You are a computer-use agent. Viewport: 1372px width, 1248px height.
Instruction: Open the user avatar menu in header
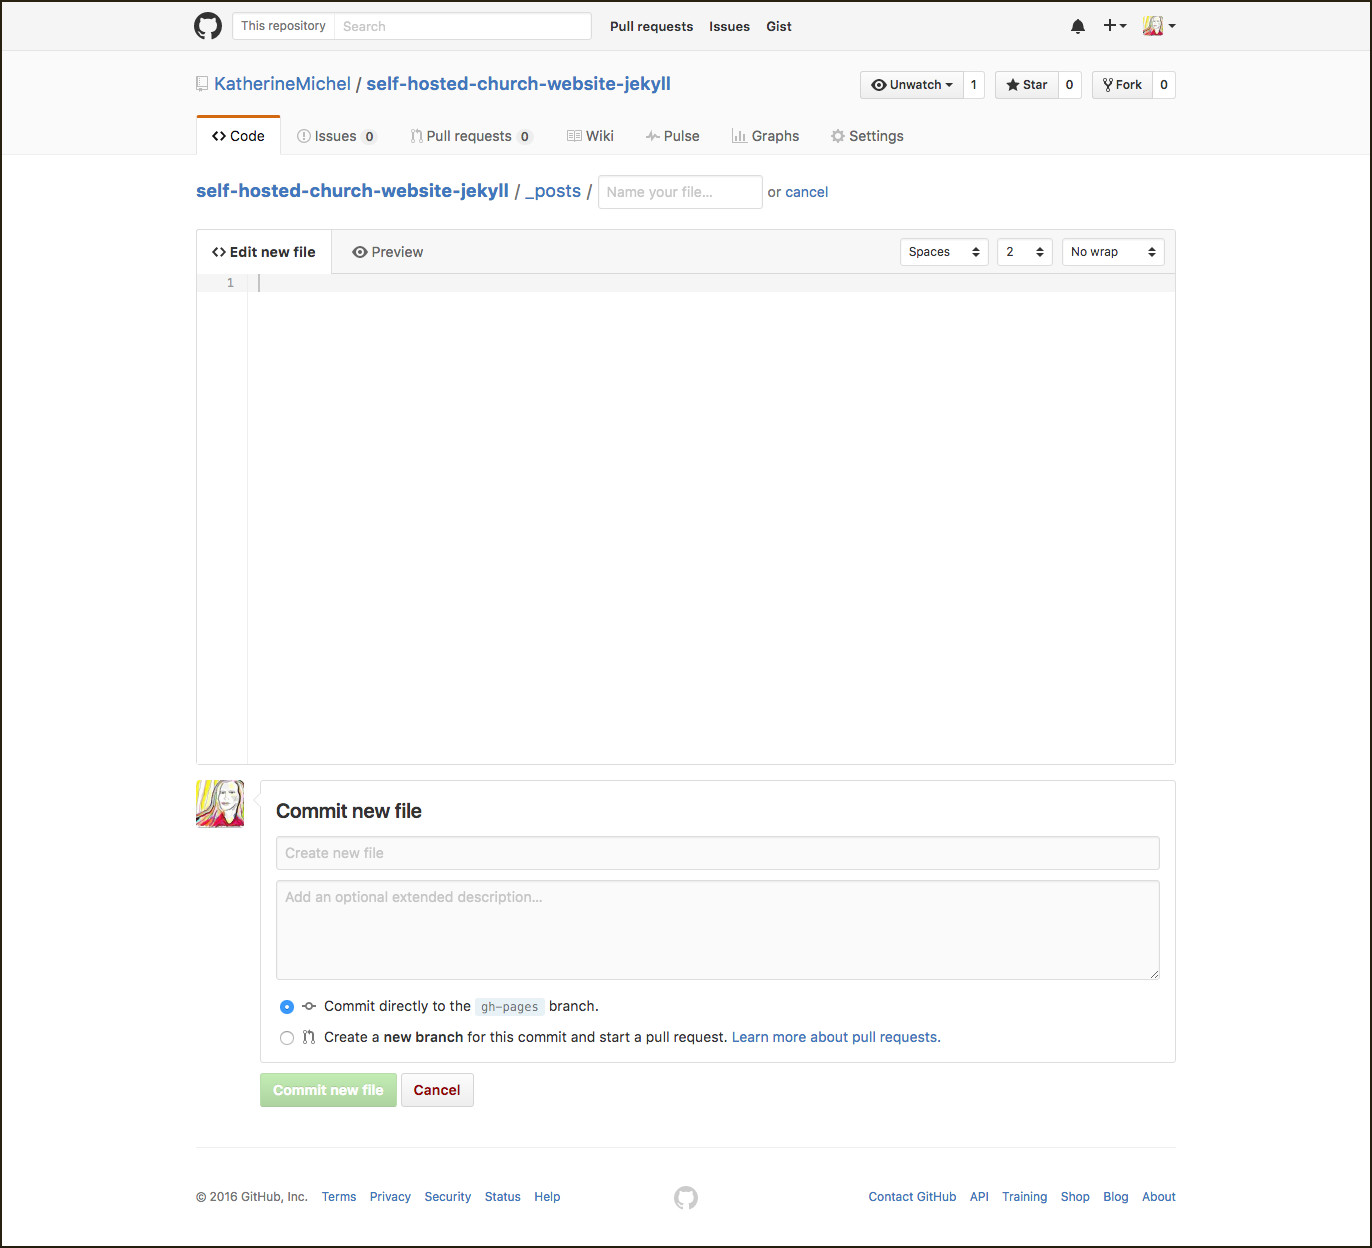point(1158,26)
